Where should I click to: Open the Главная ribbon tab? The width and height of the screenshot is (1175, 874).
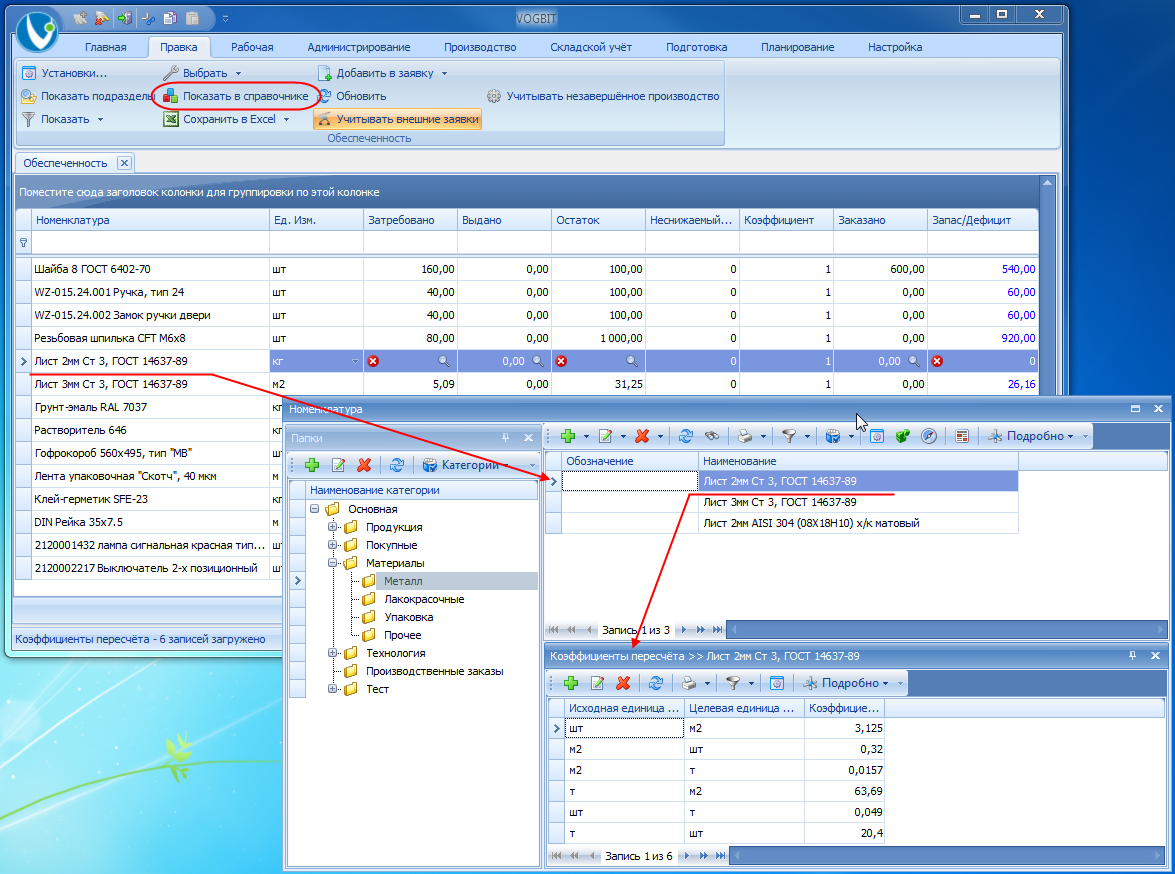pos(106,46)
